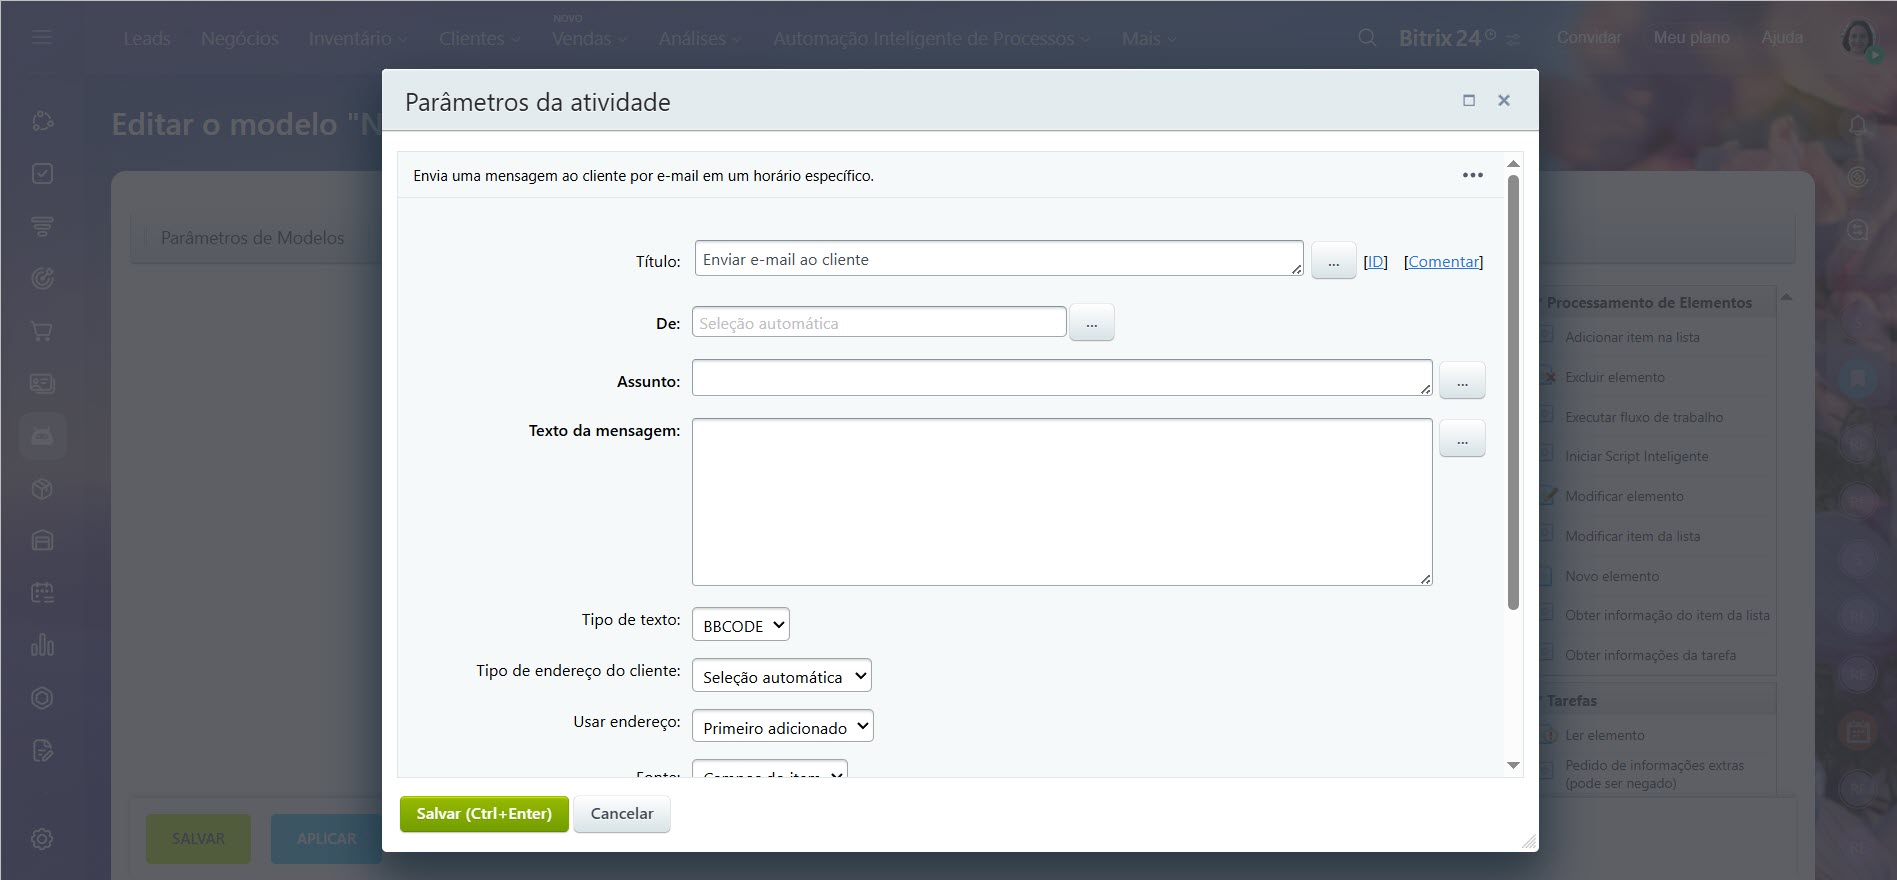Open the store icon in the left sidebar

(x=42, y=541)
